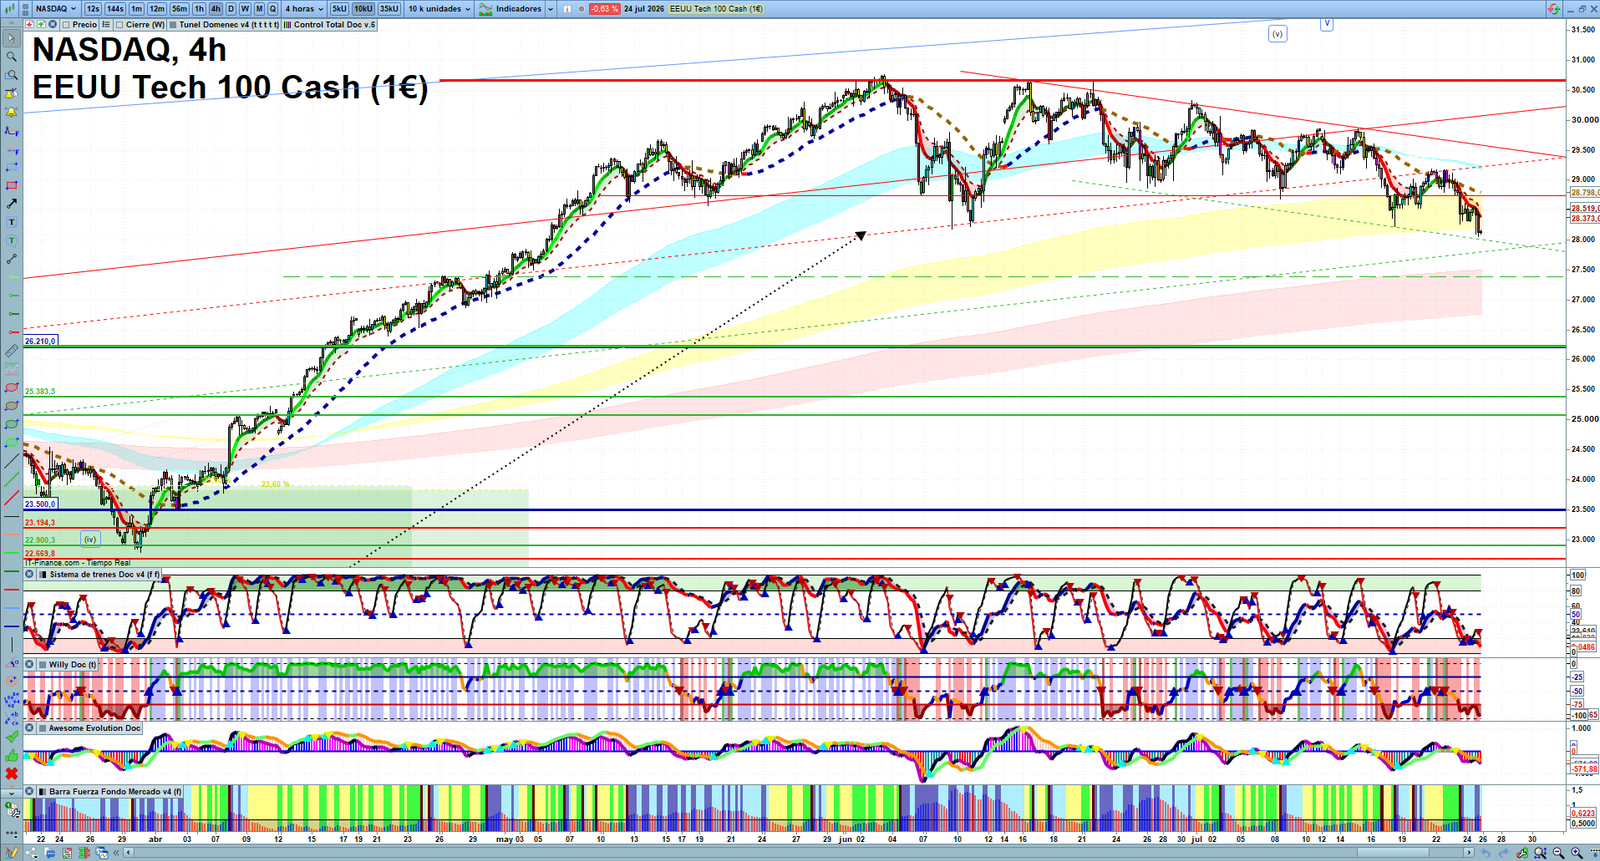Toggle the 10kU units button
Screen dimensions: 1600x861
(x=363, y=8)
